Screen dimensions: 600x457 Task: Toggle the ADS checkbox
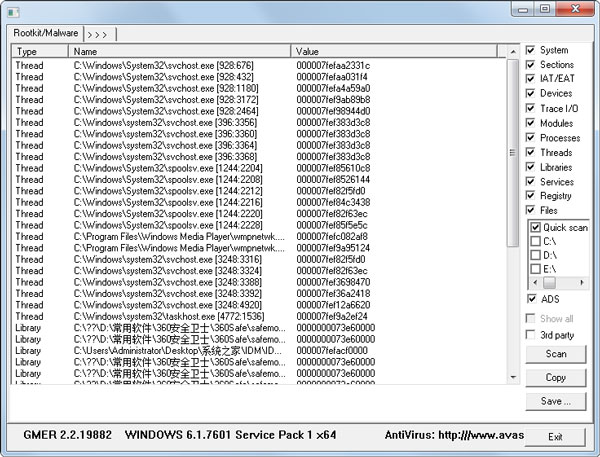click(x=531, y=299)
